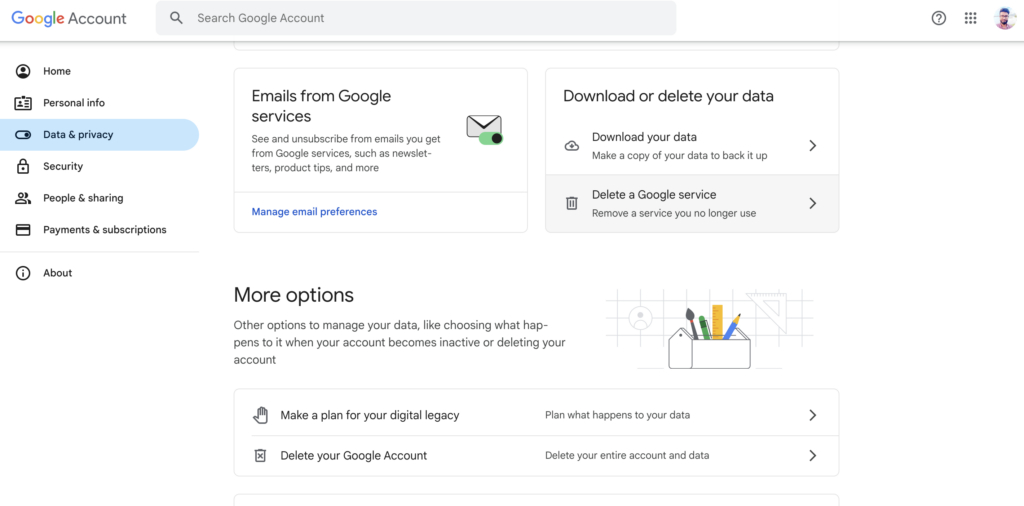
Task: Click the cloud download icon
Action: [x=571, y=146]
